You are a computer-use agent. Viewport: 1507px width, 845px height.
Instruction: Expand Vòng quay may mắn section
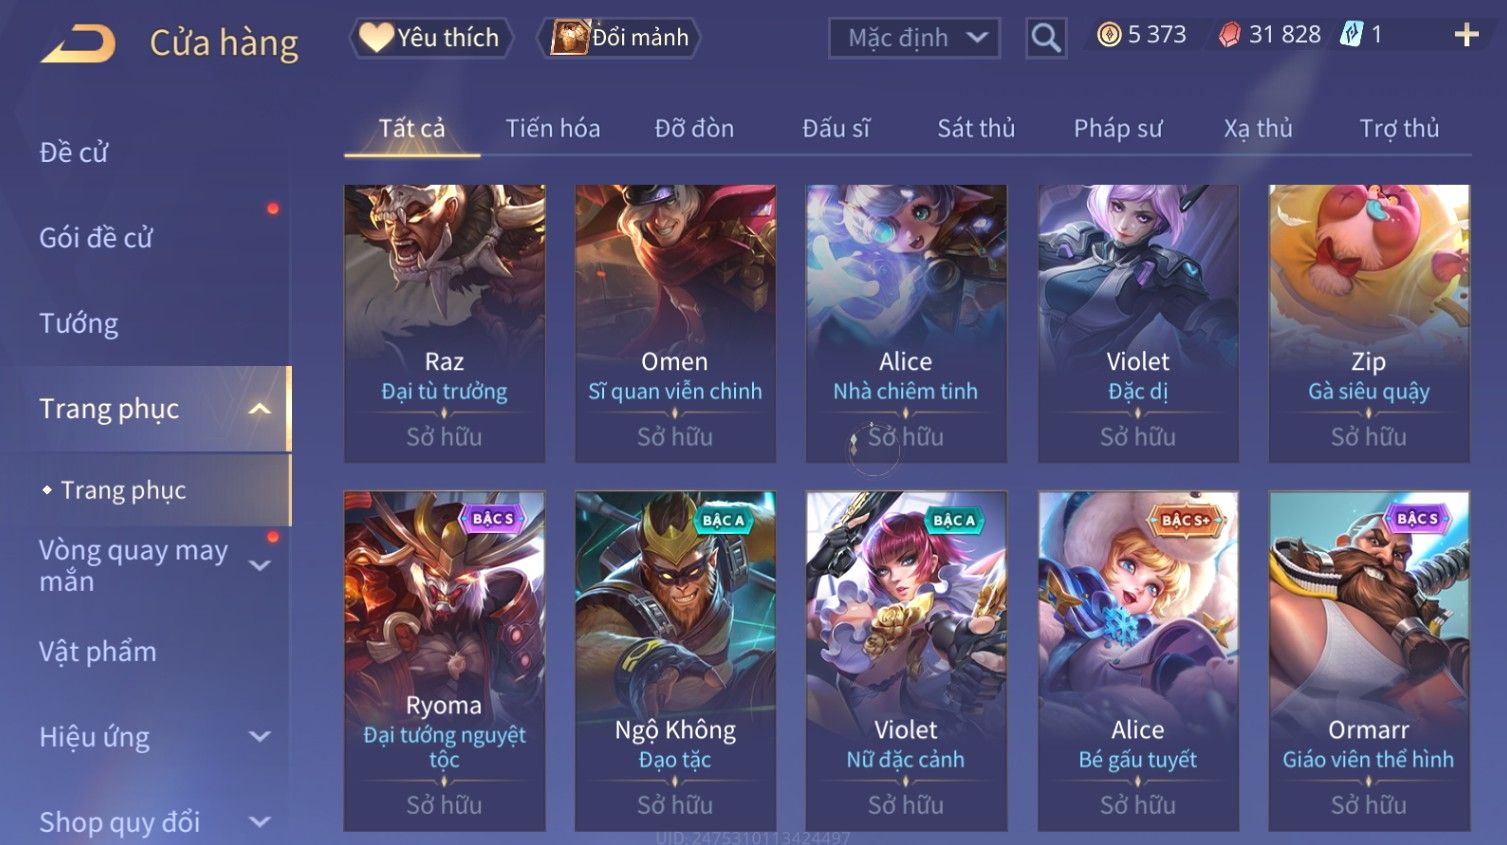pyautogui.click(x=260, y=566)
